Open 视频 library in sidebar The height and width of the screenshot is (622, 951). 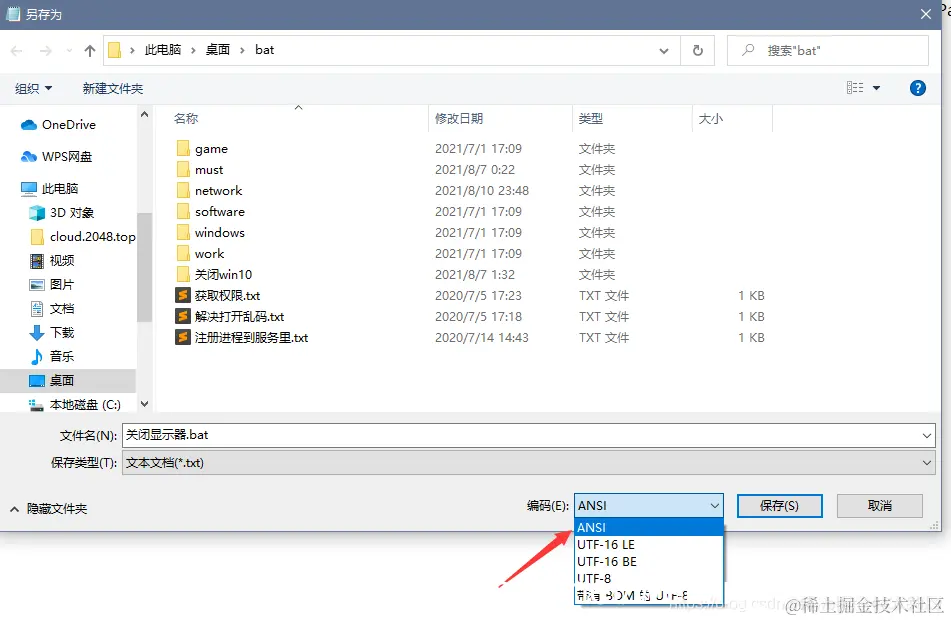point(52,261)
